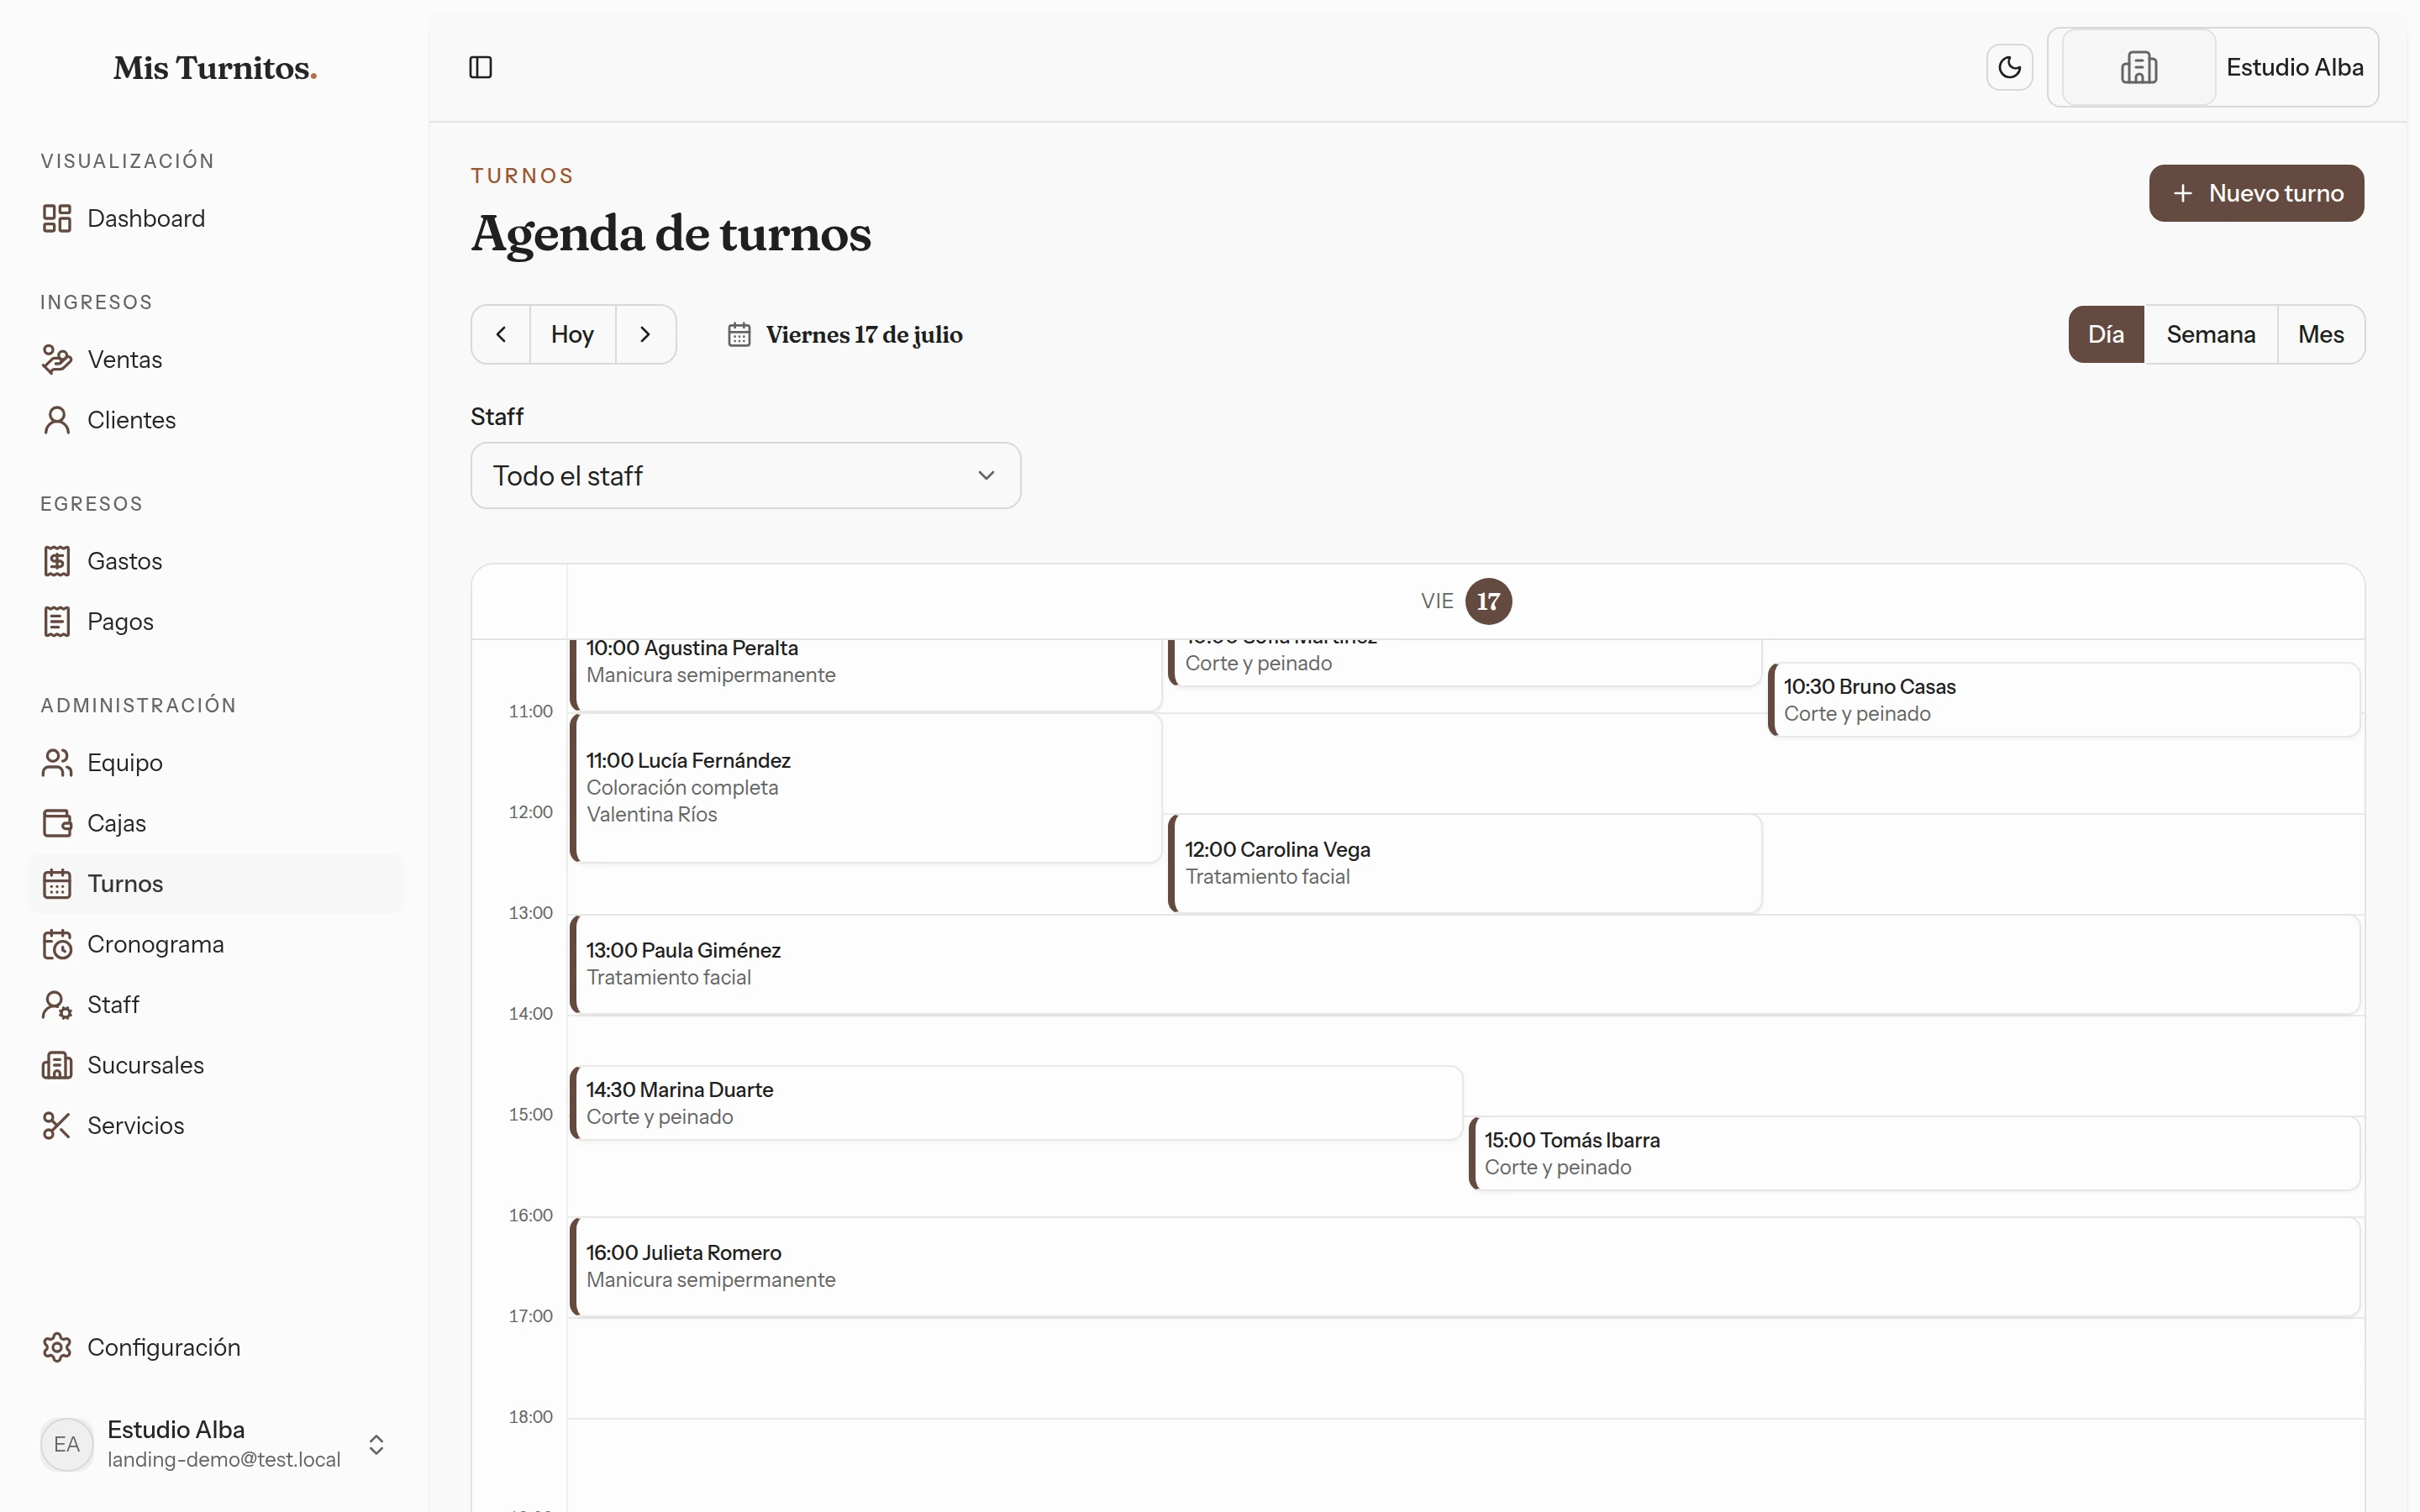Toggle the sidebar panel icon
2420x1512 pixels.
click(481, 67)
